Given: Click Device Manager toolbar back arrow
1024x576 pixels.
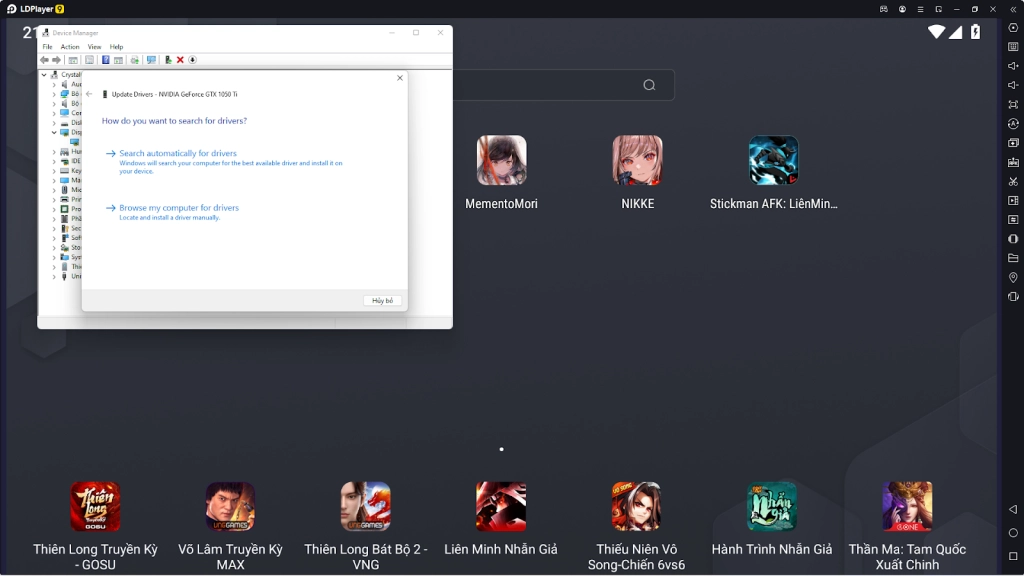Looking at the screenshot, I should 44,60.
